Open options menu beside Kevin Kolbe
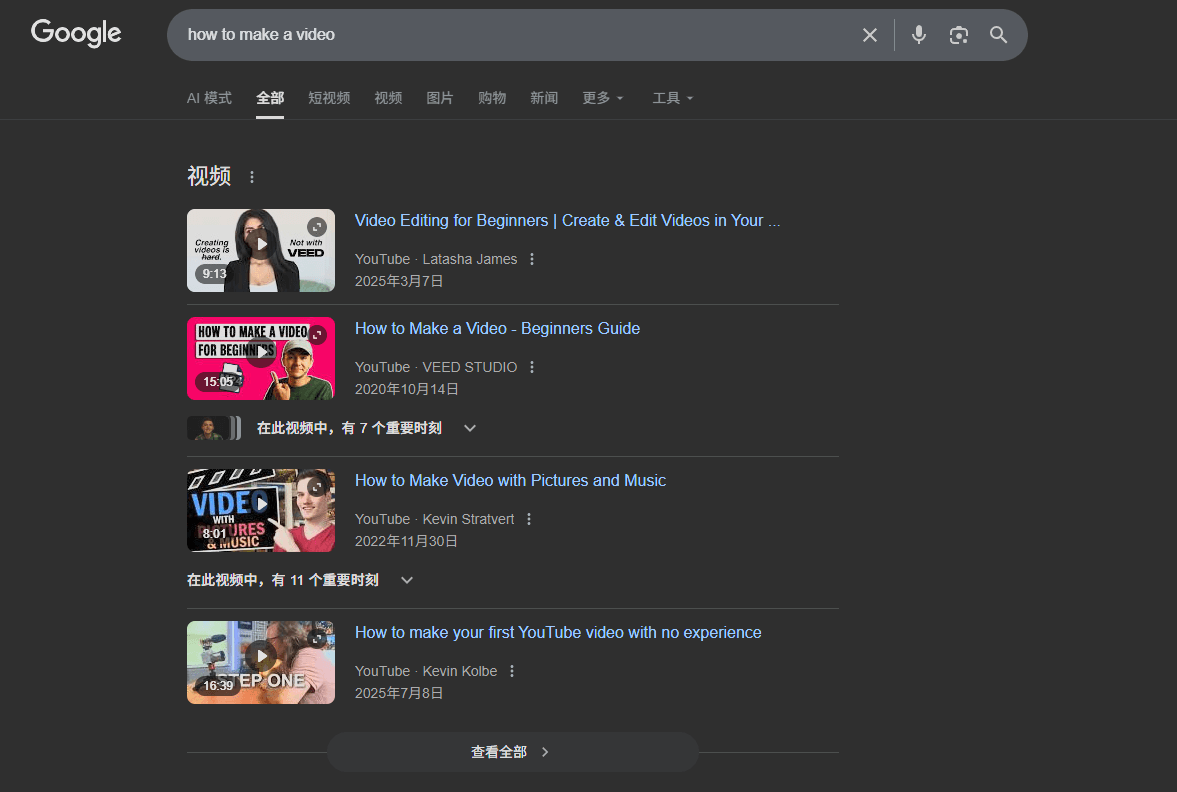This screenshot has width=1177, height=792. [512, 671]
